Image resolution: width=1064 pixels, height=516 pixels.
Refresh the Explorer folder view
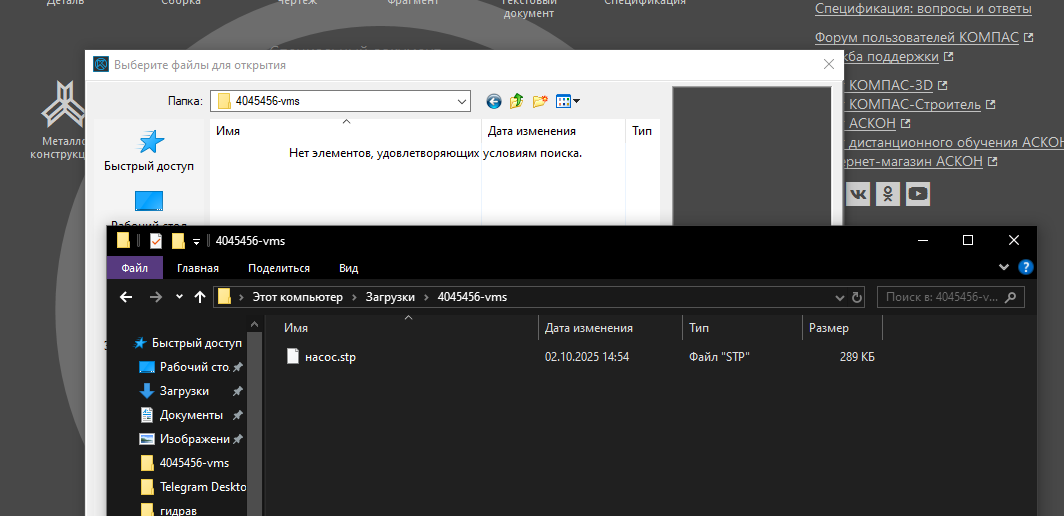tap(857, 297)
